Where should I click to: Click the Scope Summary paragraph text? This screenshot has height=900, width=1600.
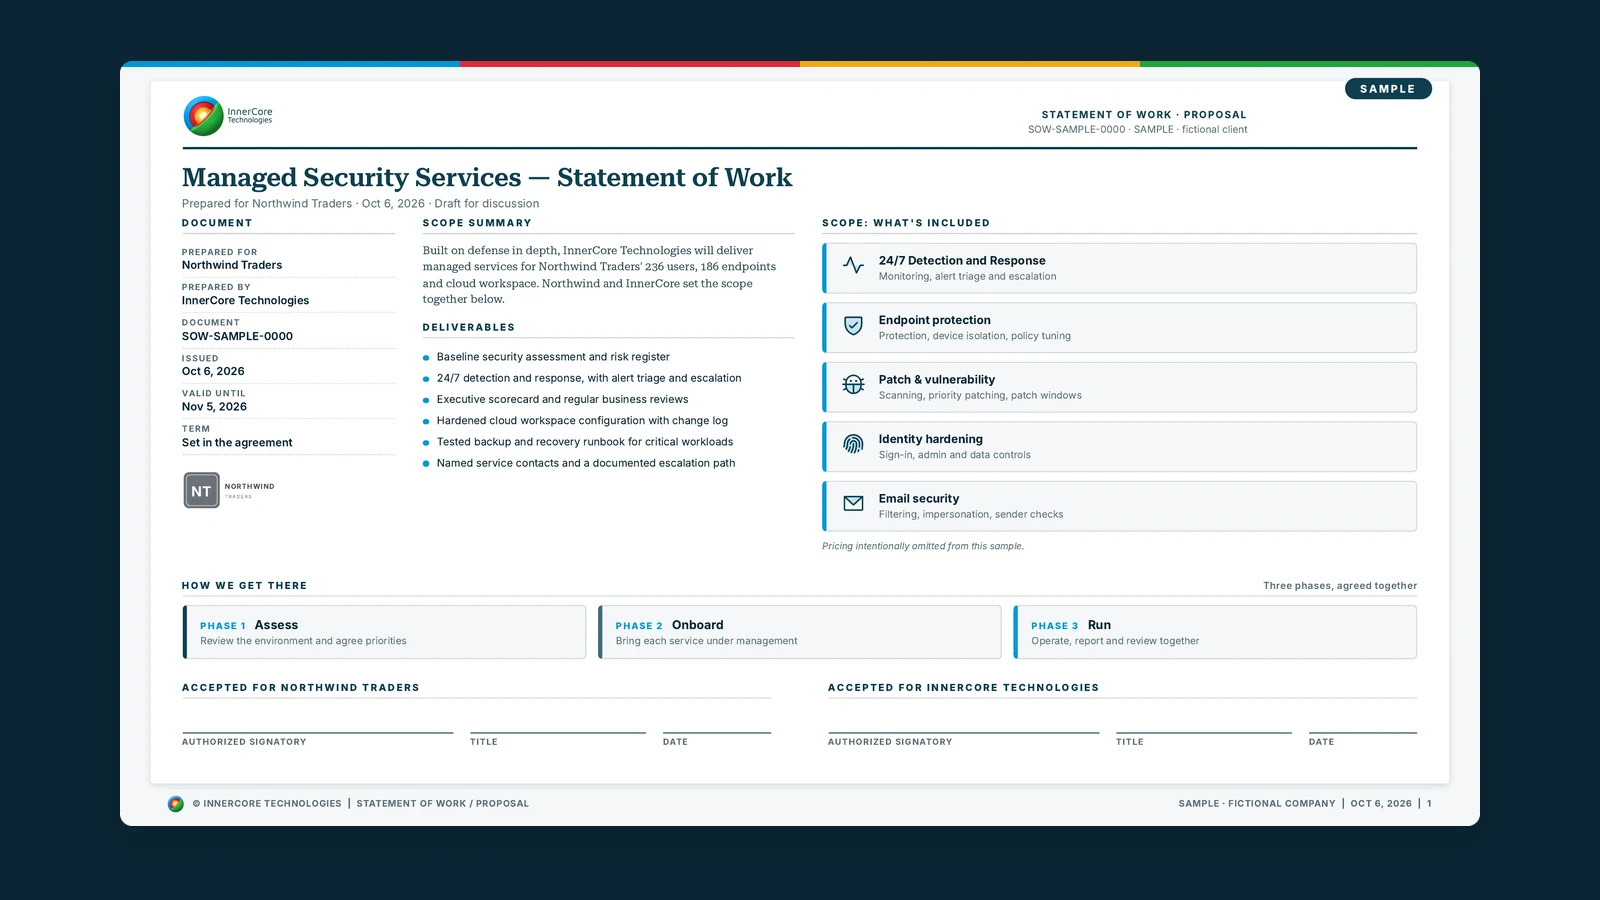[600, 275]
